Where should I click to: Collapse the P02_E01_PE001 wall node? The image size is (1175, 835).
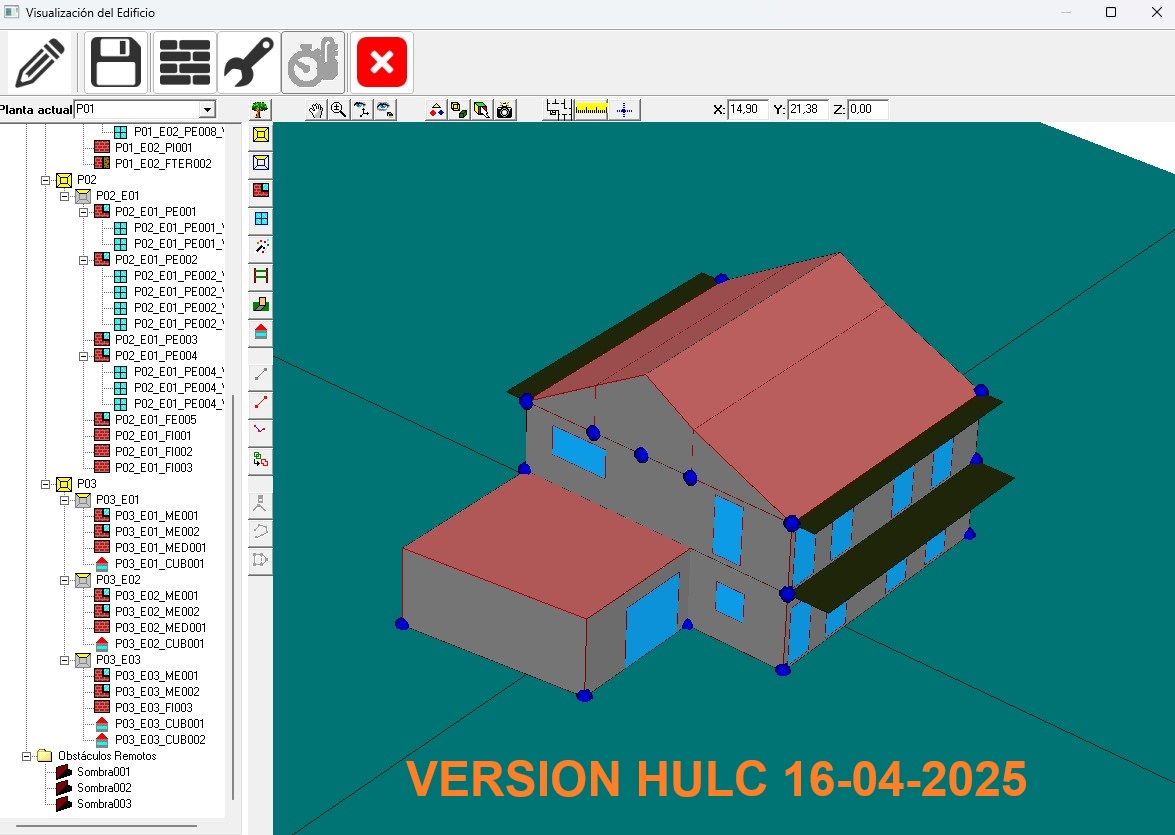84,212
